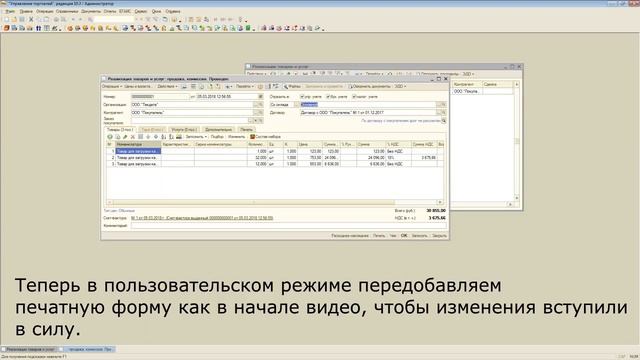Viewport: 640px width, 360px height.
Task: Open the ЭДО dropdown in document toolbar
Action: coord(400,87)
